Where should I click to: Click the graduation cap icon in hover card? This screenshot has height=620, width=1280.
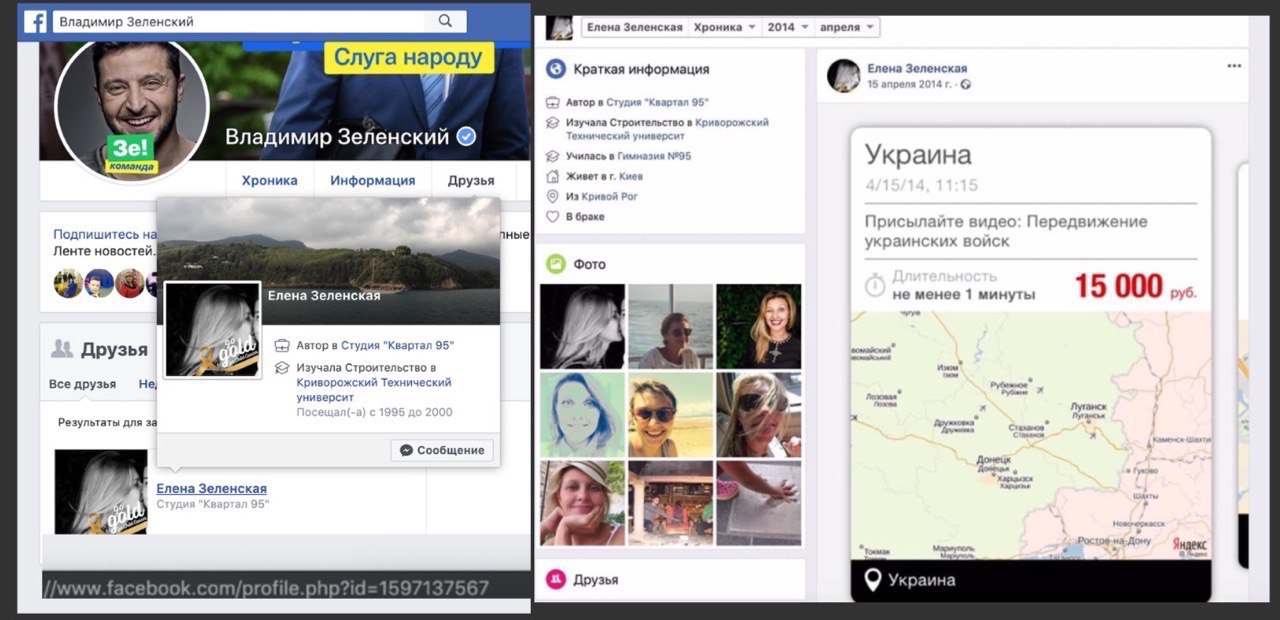(x=282, y=368)
